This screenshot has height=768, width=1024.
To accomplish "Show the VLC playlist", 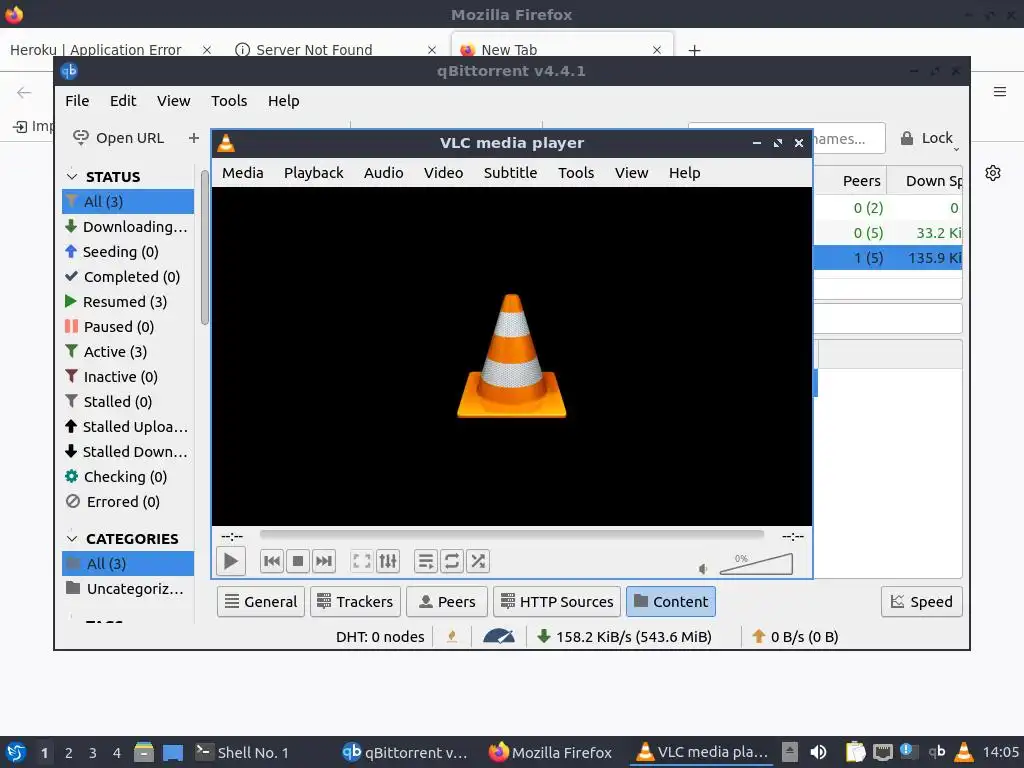I will coord(426,561).
